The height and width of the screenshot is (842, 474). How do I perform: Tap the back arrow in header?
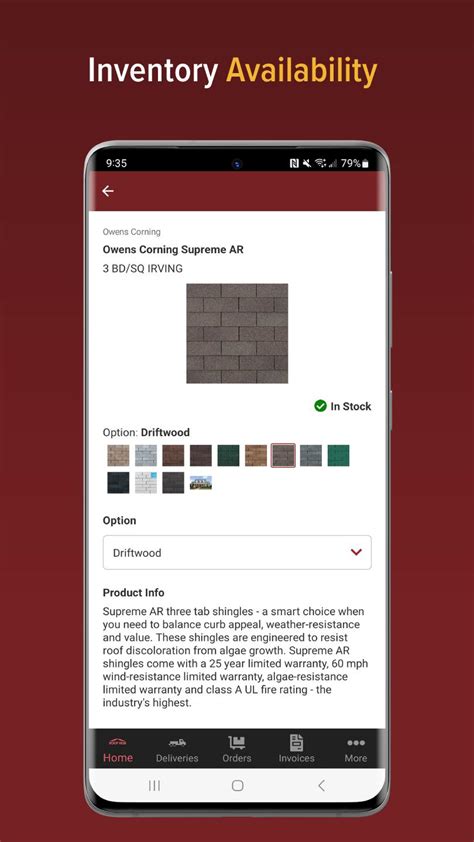pos(108,191)
